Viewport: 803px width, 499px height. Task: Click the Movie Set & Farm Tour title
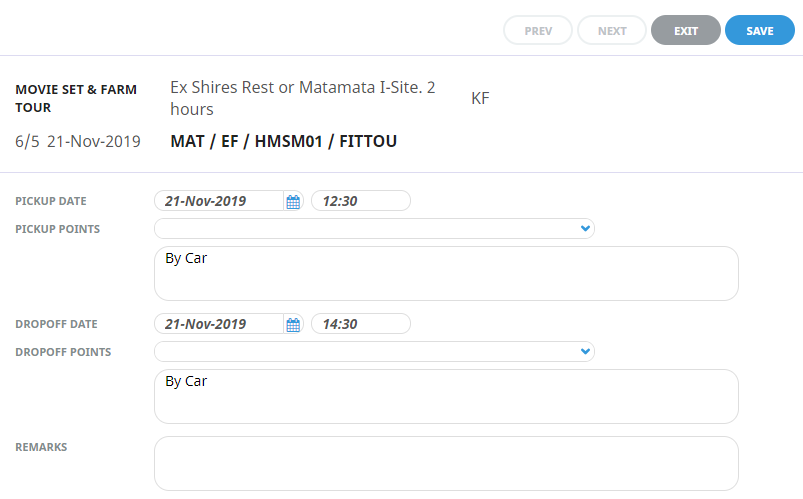(x=76, y=98)
